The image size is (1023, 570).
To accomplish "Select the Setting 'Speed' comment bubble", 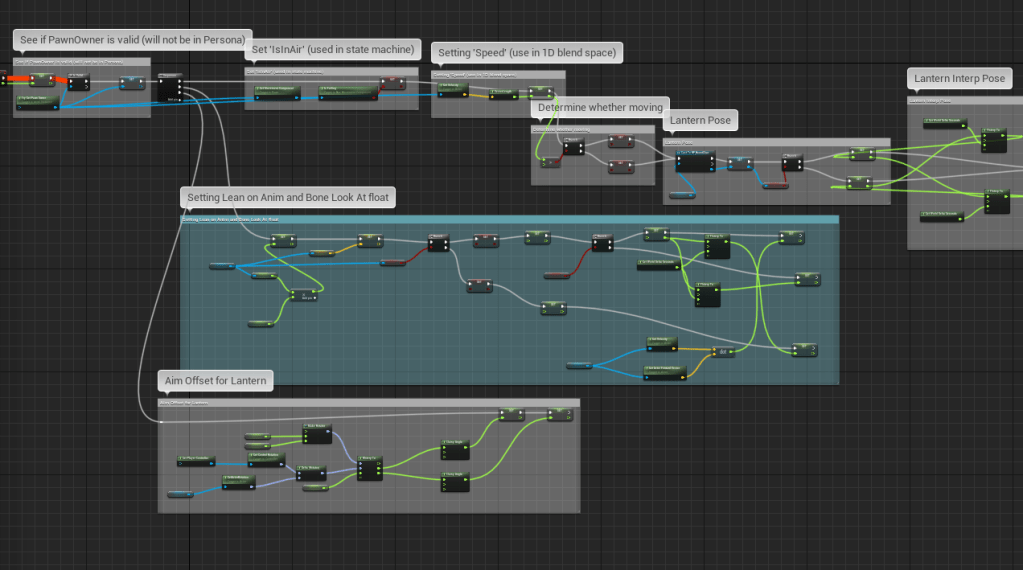I will (x=527, y=52).
